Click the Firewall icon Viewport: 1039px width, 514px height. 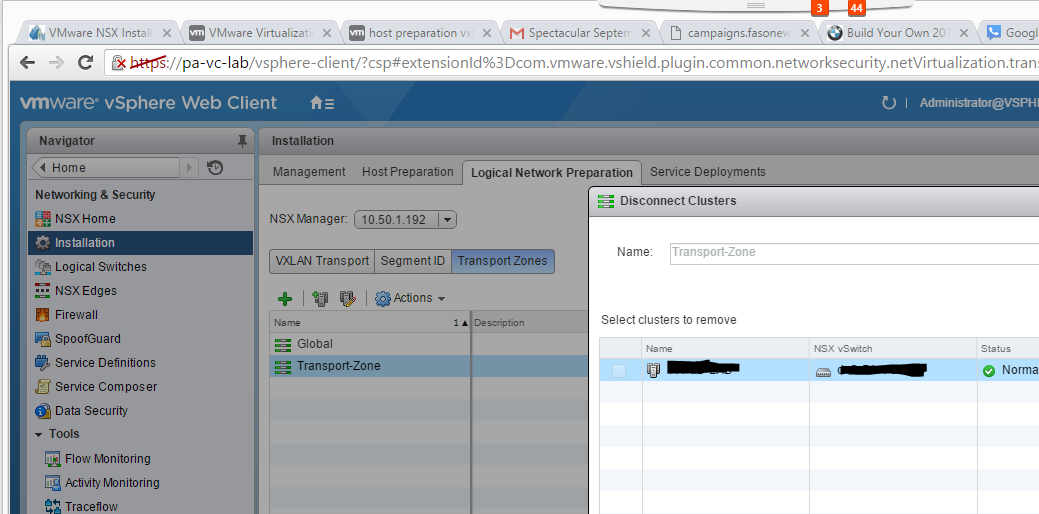click(x=43, y=315)
